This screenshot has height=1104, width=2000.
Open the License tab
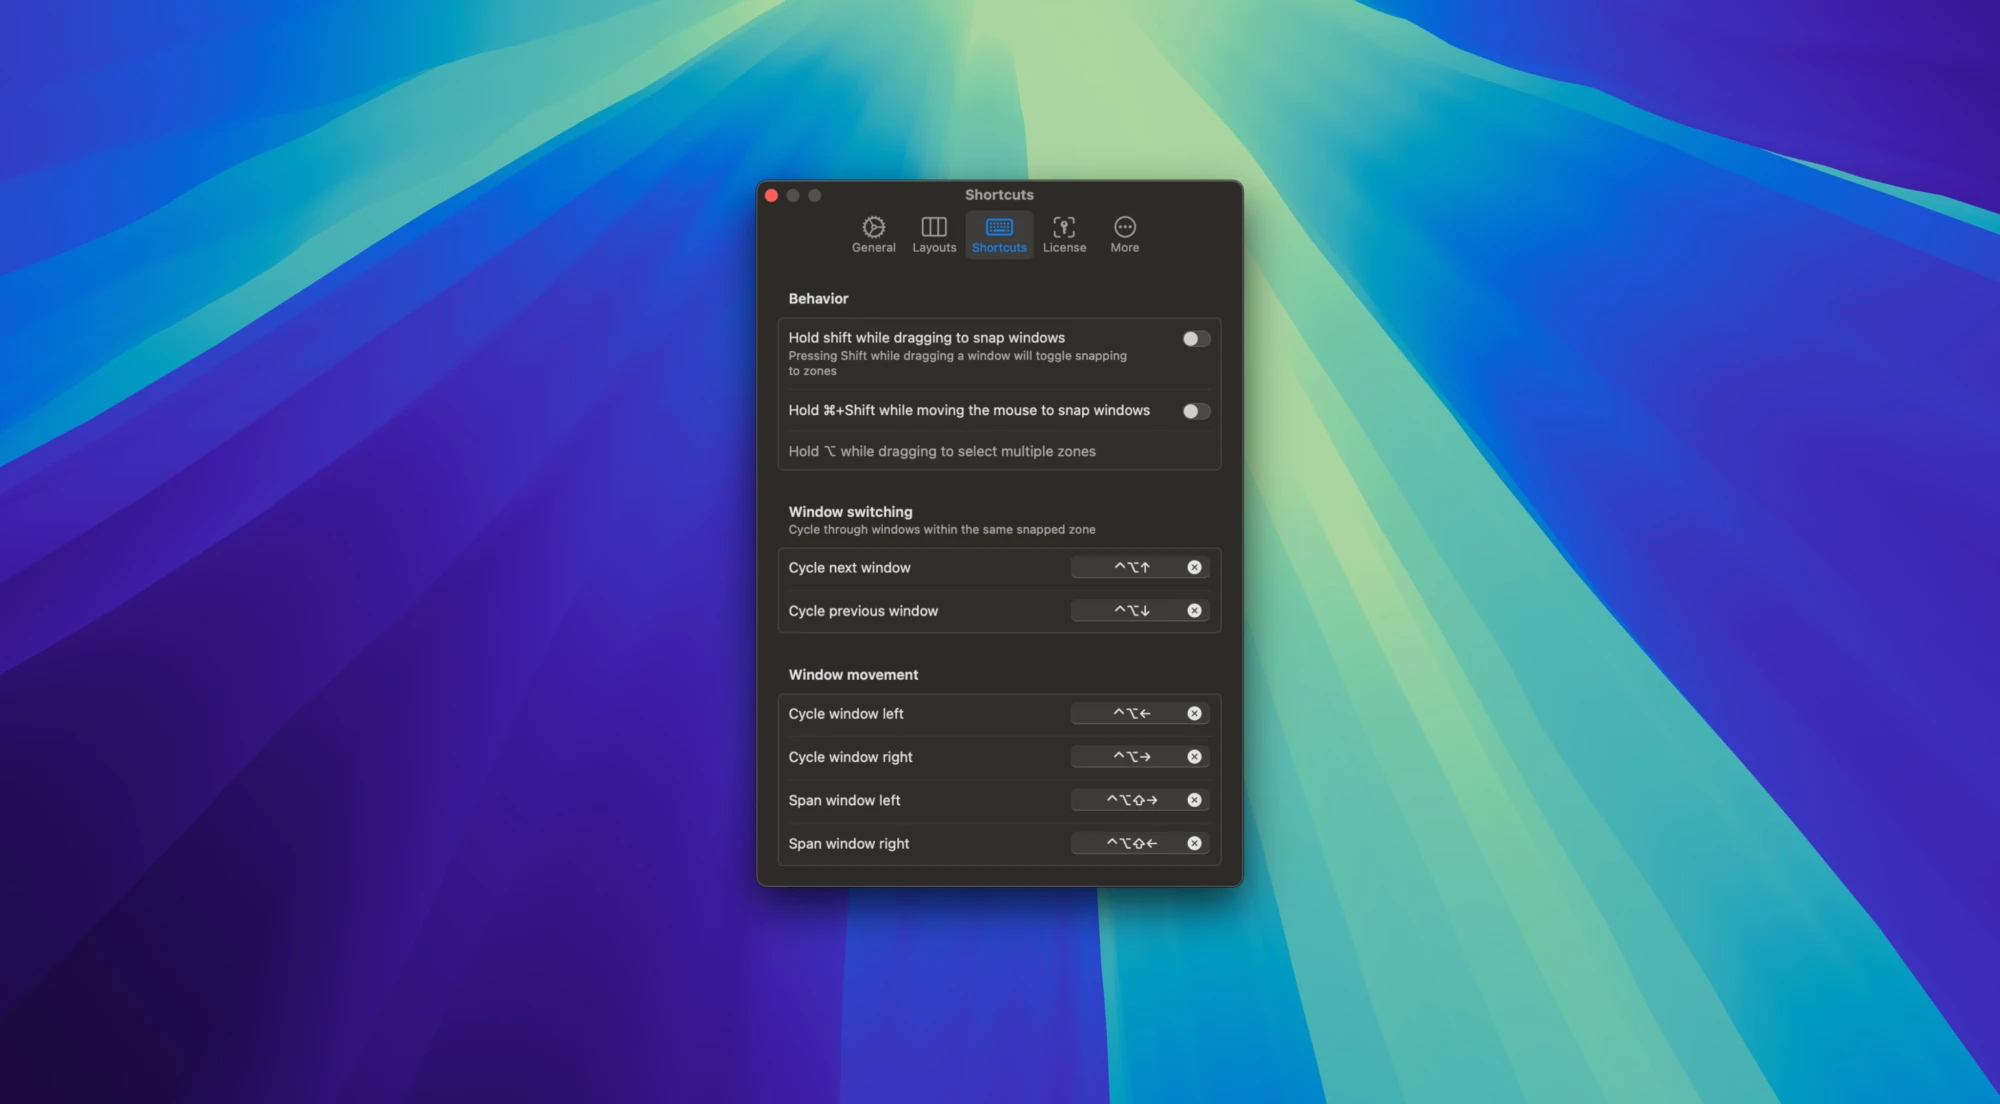coord(1064,235)
